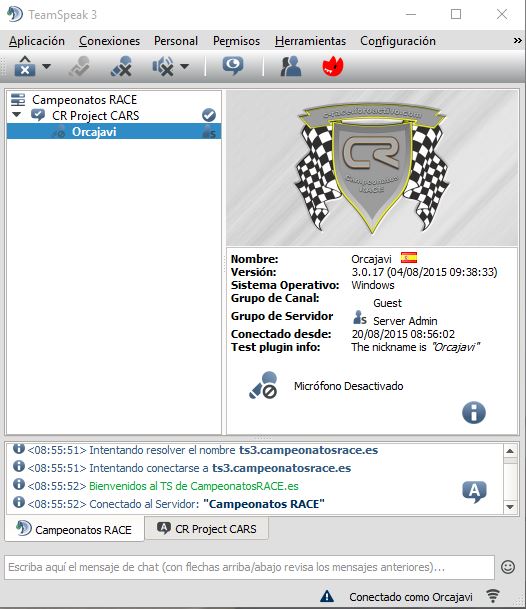Click the connection quality wifi icon

click(493, 596)
